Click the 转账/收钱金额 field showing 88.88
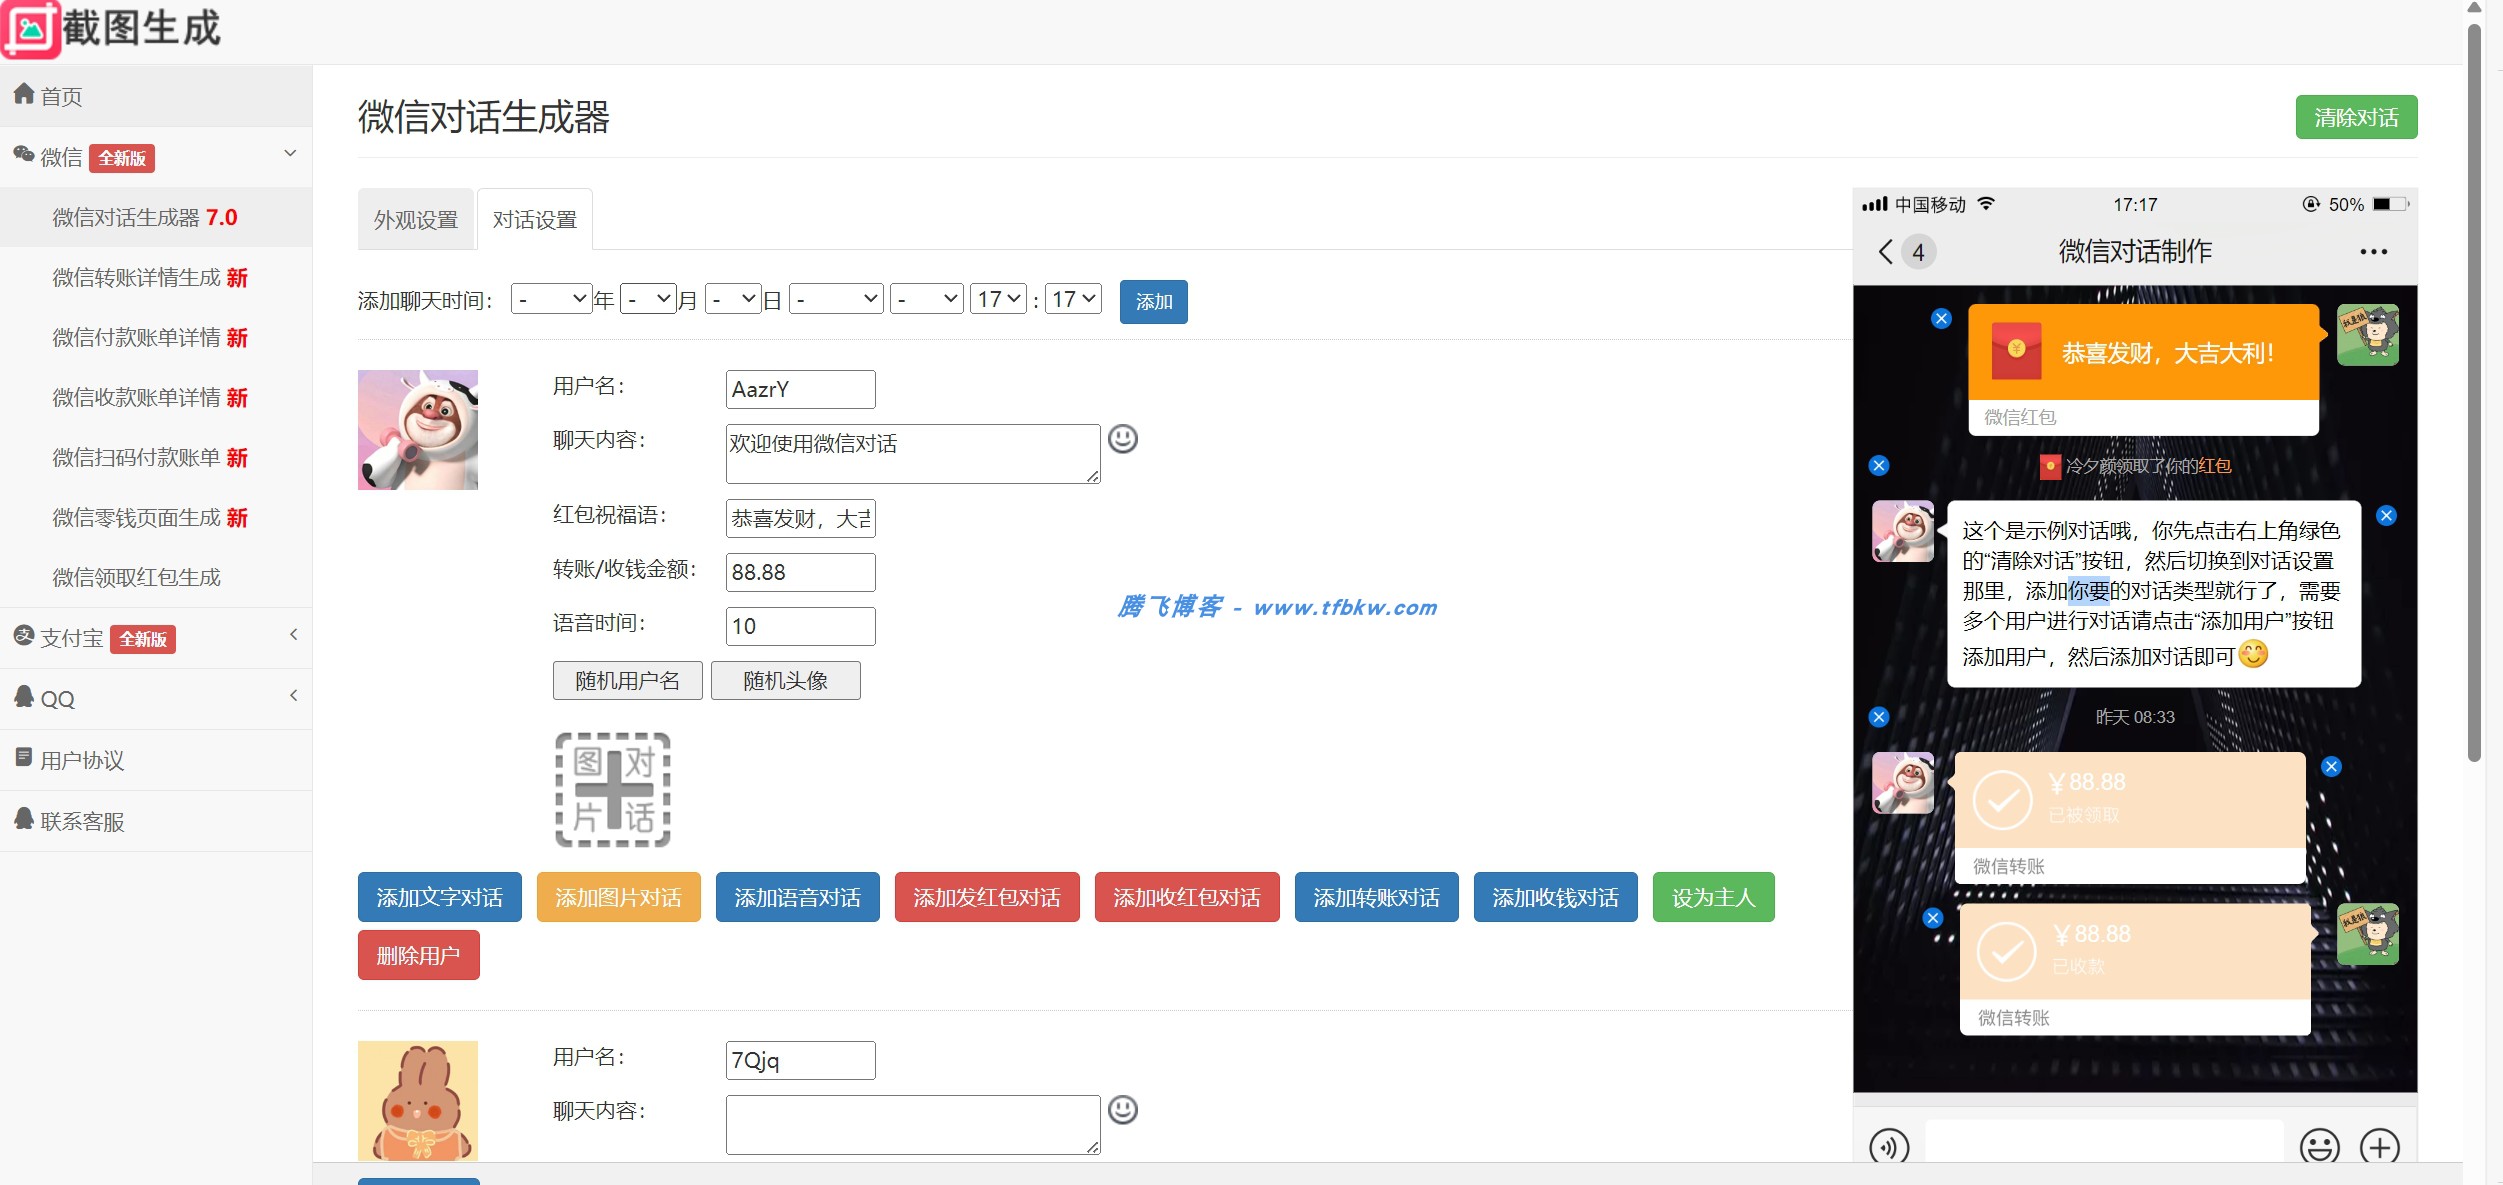This screenshot has width=2503, height=1185. tap(799, 572)
